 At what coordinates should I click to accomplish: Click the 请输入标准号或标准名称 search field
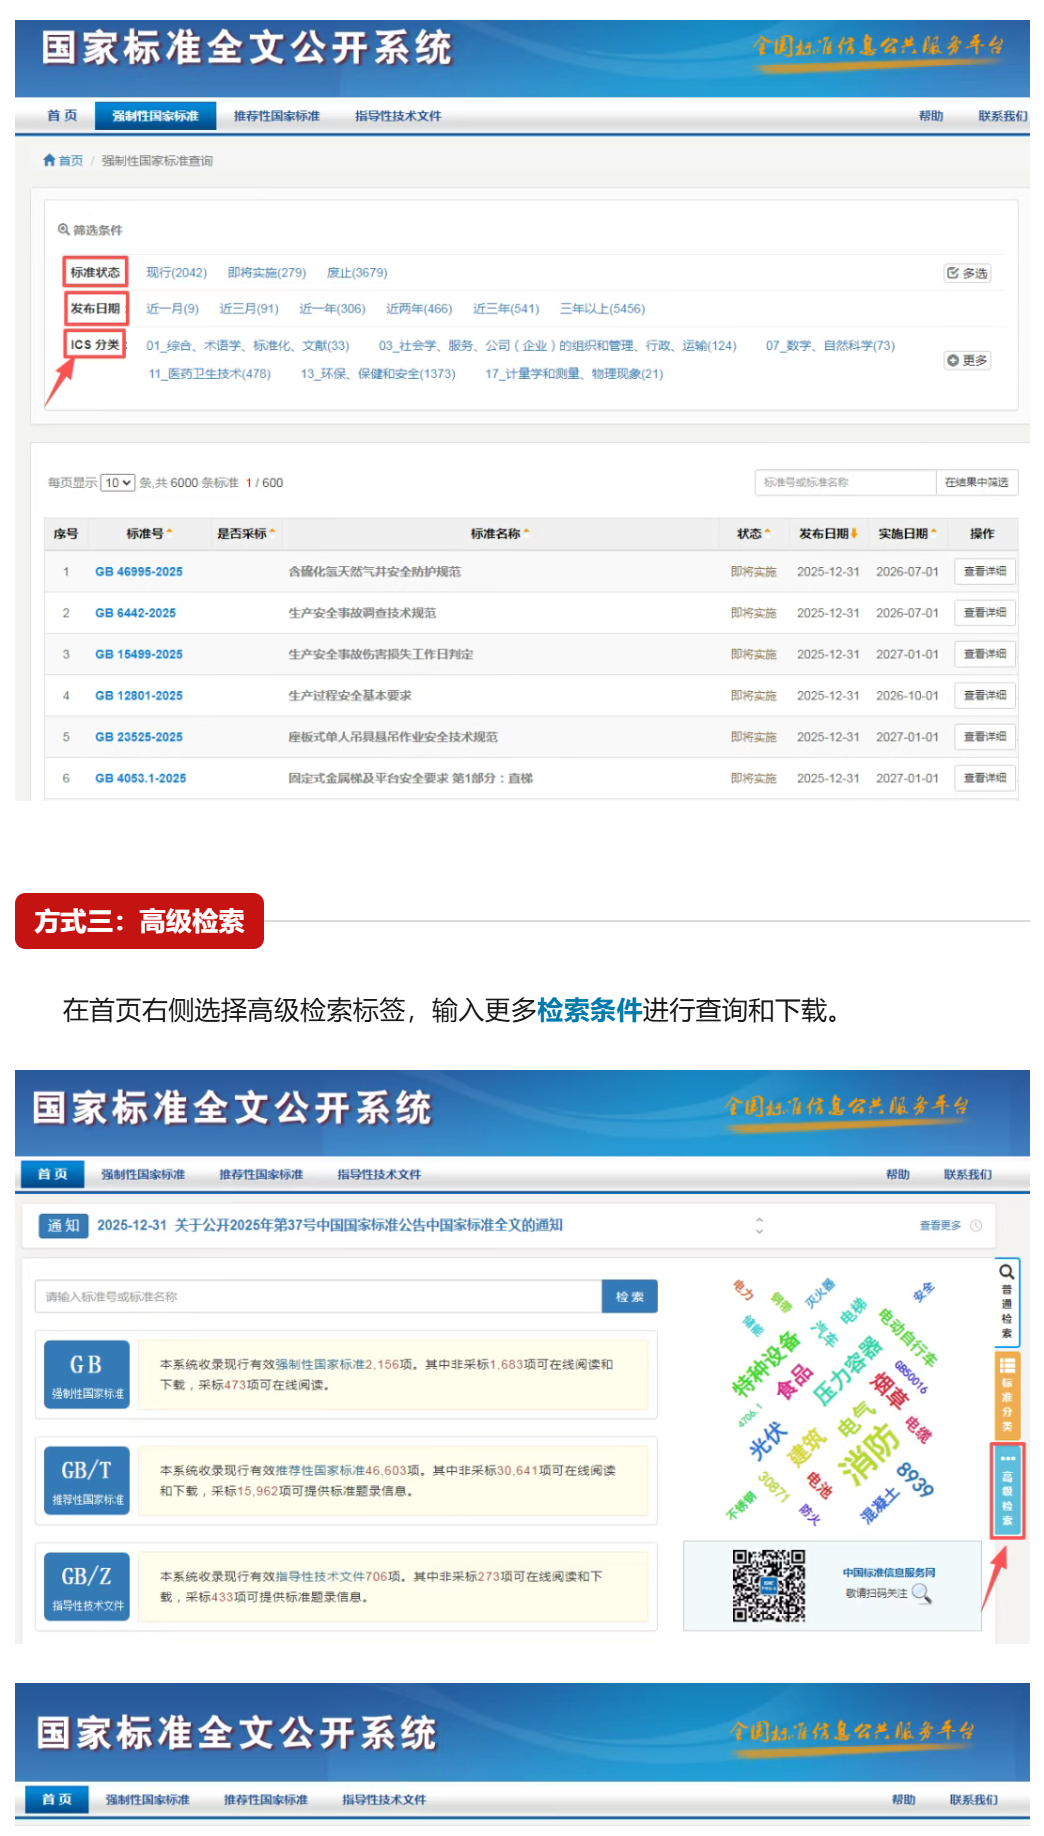click(318, 1296)
